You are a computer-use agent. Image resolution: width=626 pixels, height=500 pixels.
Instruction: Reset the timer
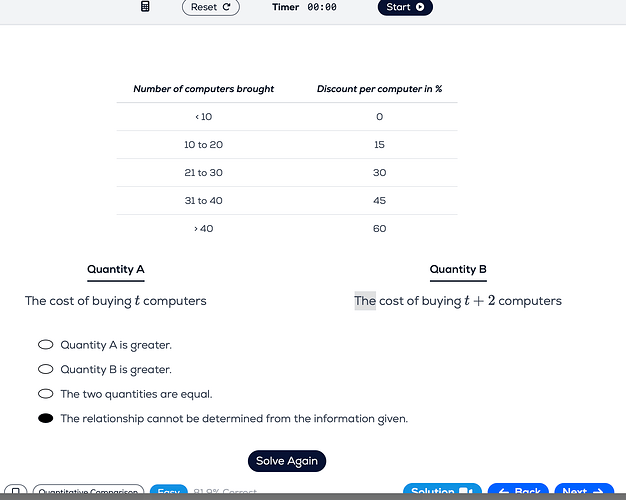click(x=211, y=7)
